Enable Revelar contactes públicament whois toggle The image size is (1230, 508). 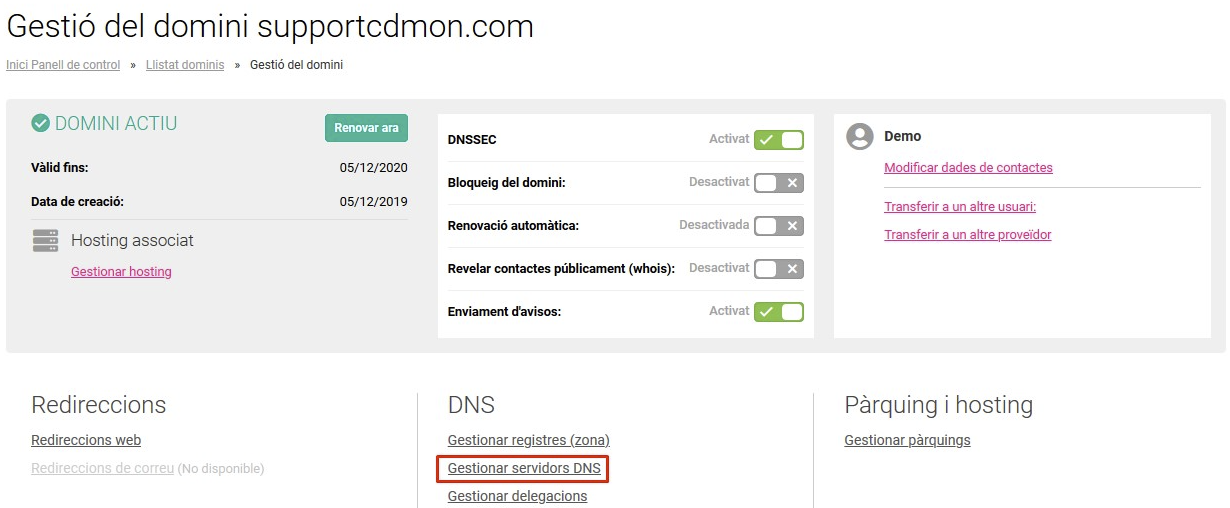[779, 269]
